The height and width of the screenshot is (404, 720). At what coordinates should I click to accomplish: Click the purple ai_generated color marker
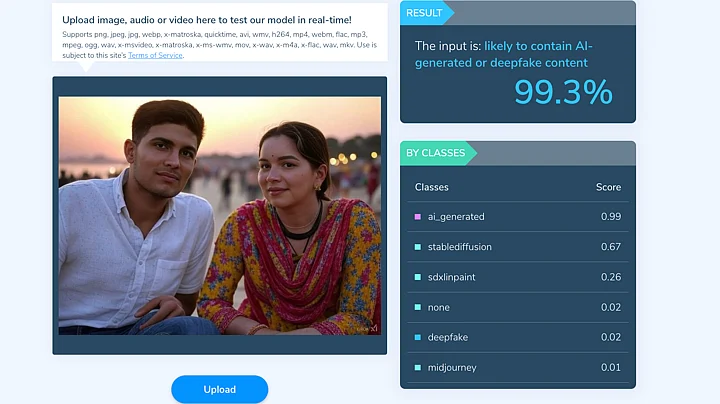417,217
